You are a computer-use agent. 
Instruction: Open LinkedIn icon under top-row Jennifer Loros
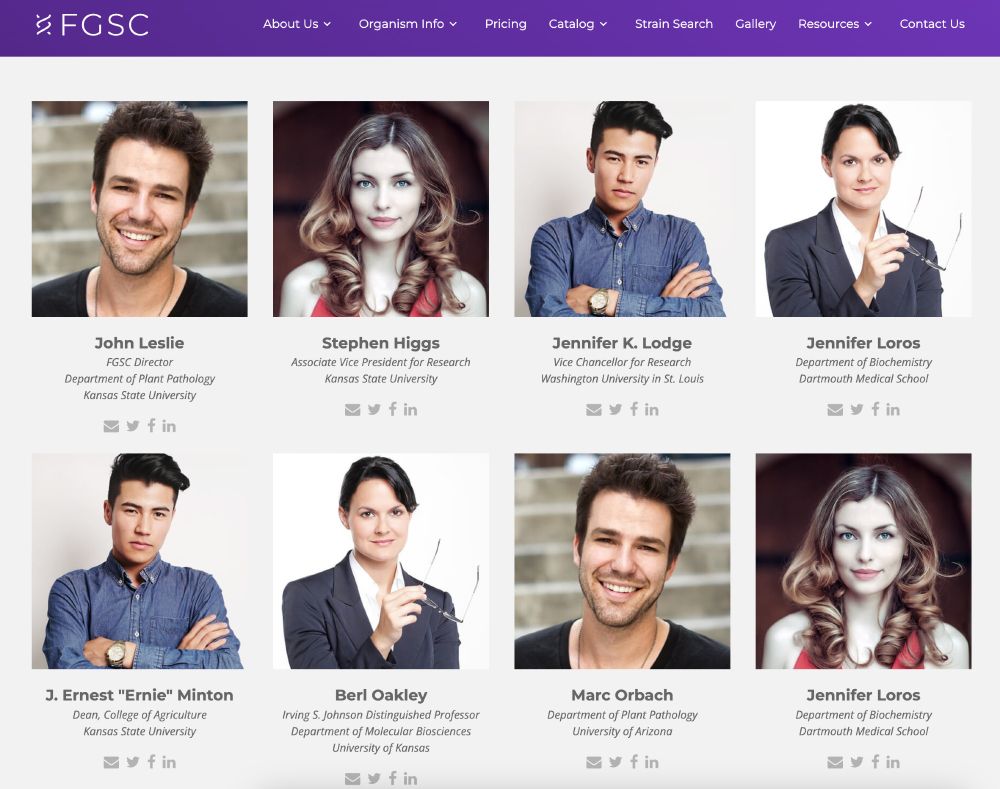point(893,409)
